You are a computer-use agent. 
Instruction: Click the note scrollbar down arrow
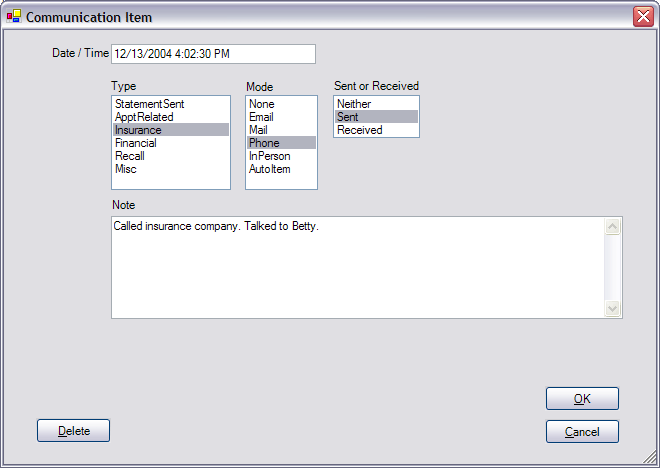612,308
